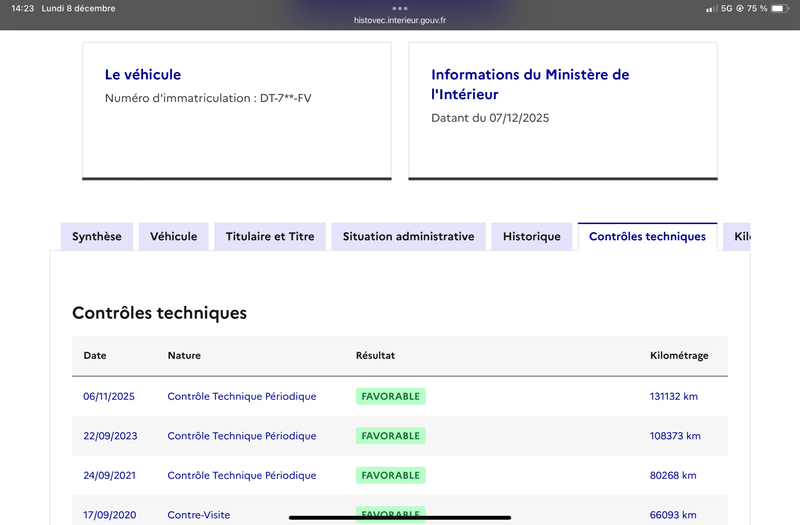Click the Kilométrage column header
Viewport: 800px width, 525px height.
[679, 356]
